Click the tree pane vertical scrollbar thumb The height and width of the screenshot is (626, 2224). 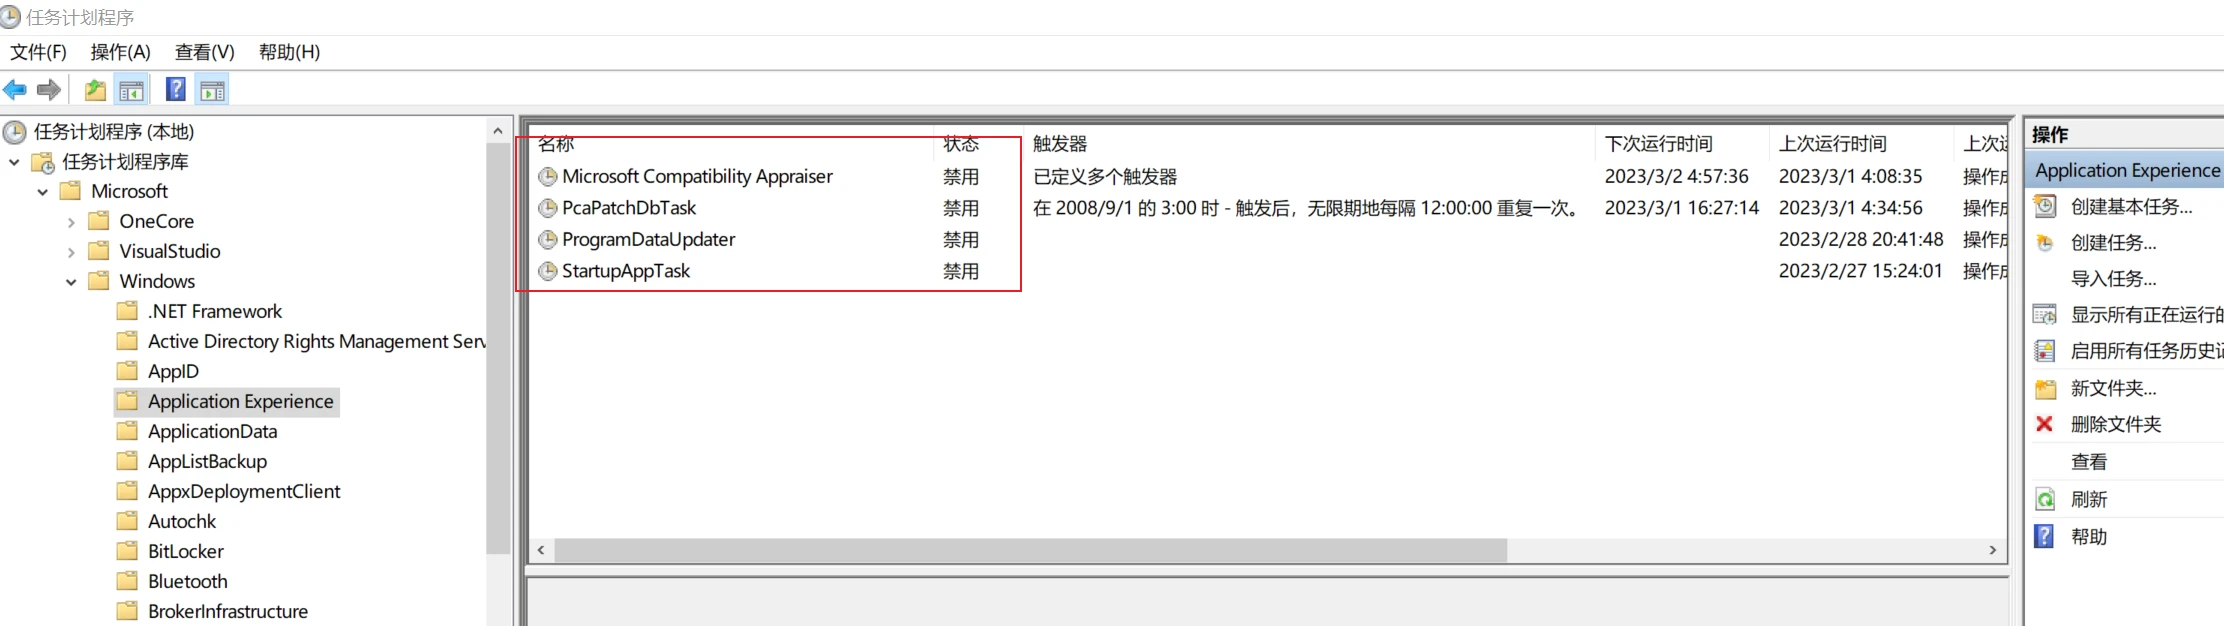pos(498,348)
